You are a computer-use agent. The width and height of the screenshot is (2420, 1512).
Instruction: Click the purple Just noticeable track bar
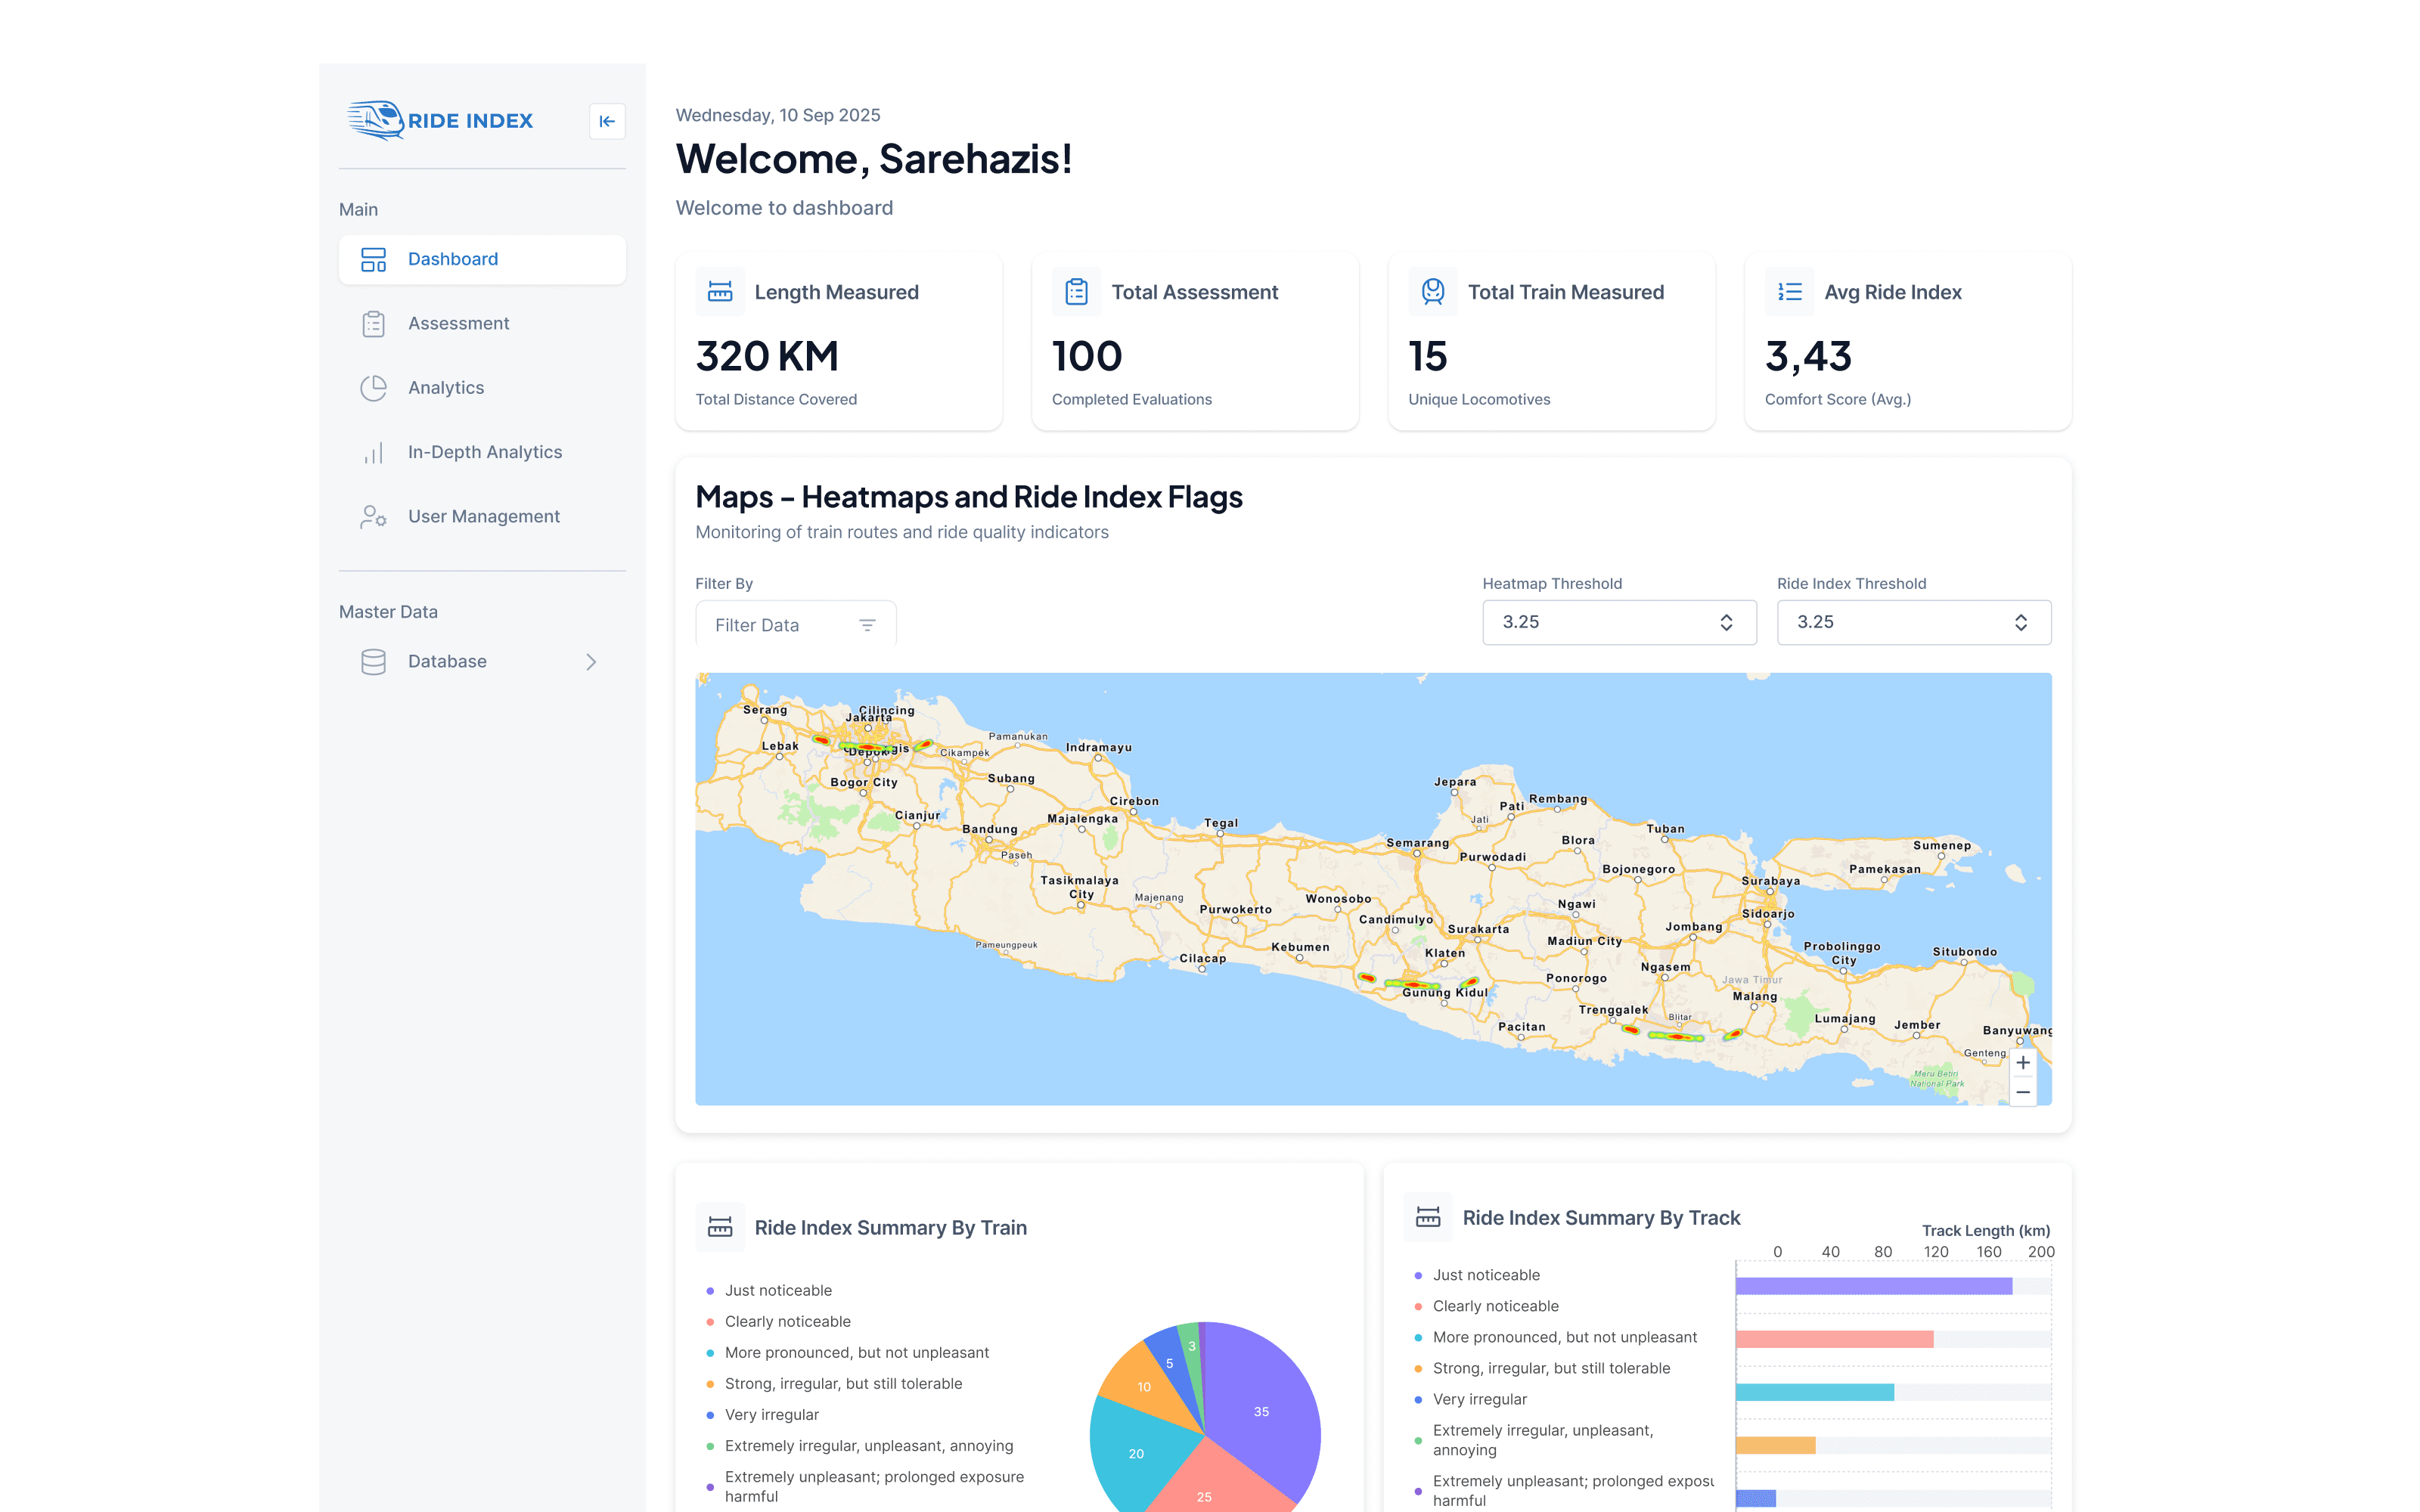tap(1874, 1286)
